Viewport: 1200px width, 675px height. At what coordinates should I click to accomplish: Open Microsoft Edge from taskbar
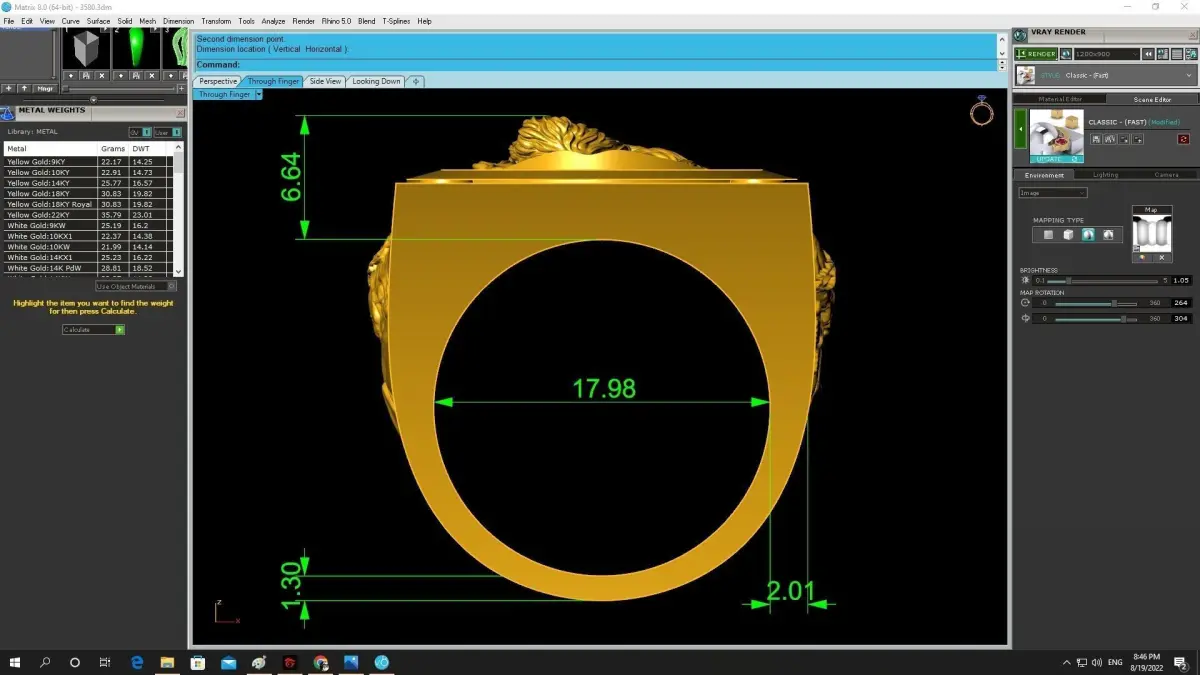tap(137, 662)
